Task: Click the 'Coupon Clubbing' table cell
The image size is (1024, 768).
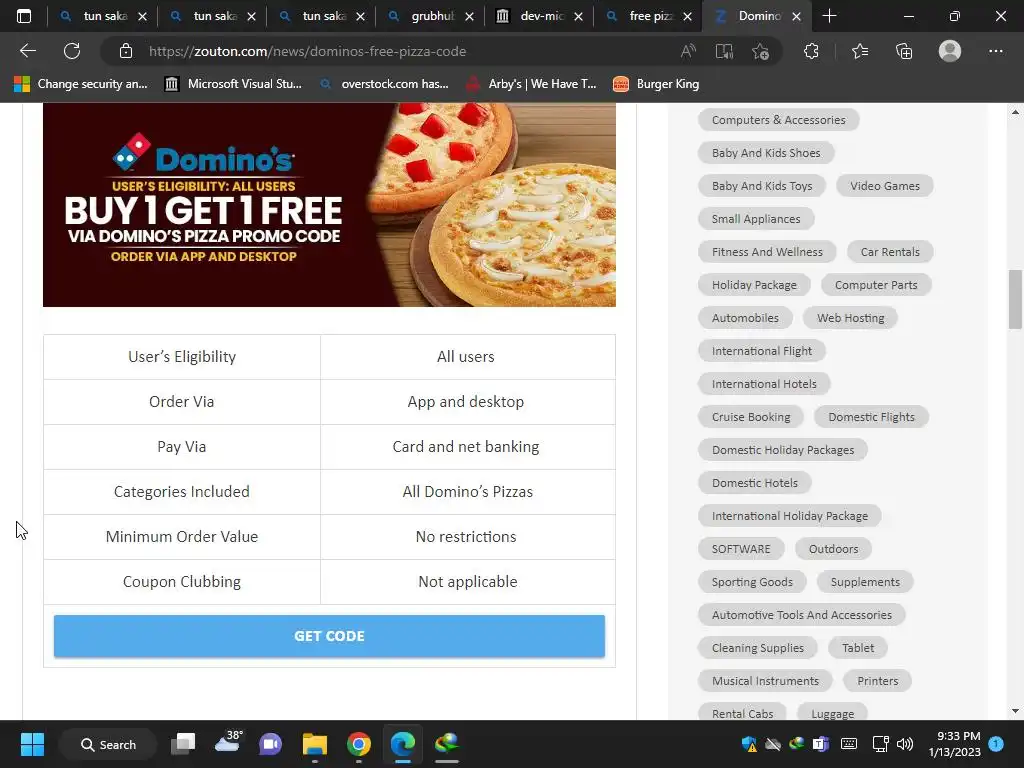Action: [182, 582]
